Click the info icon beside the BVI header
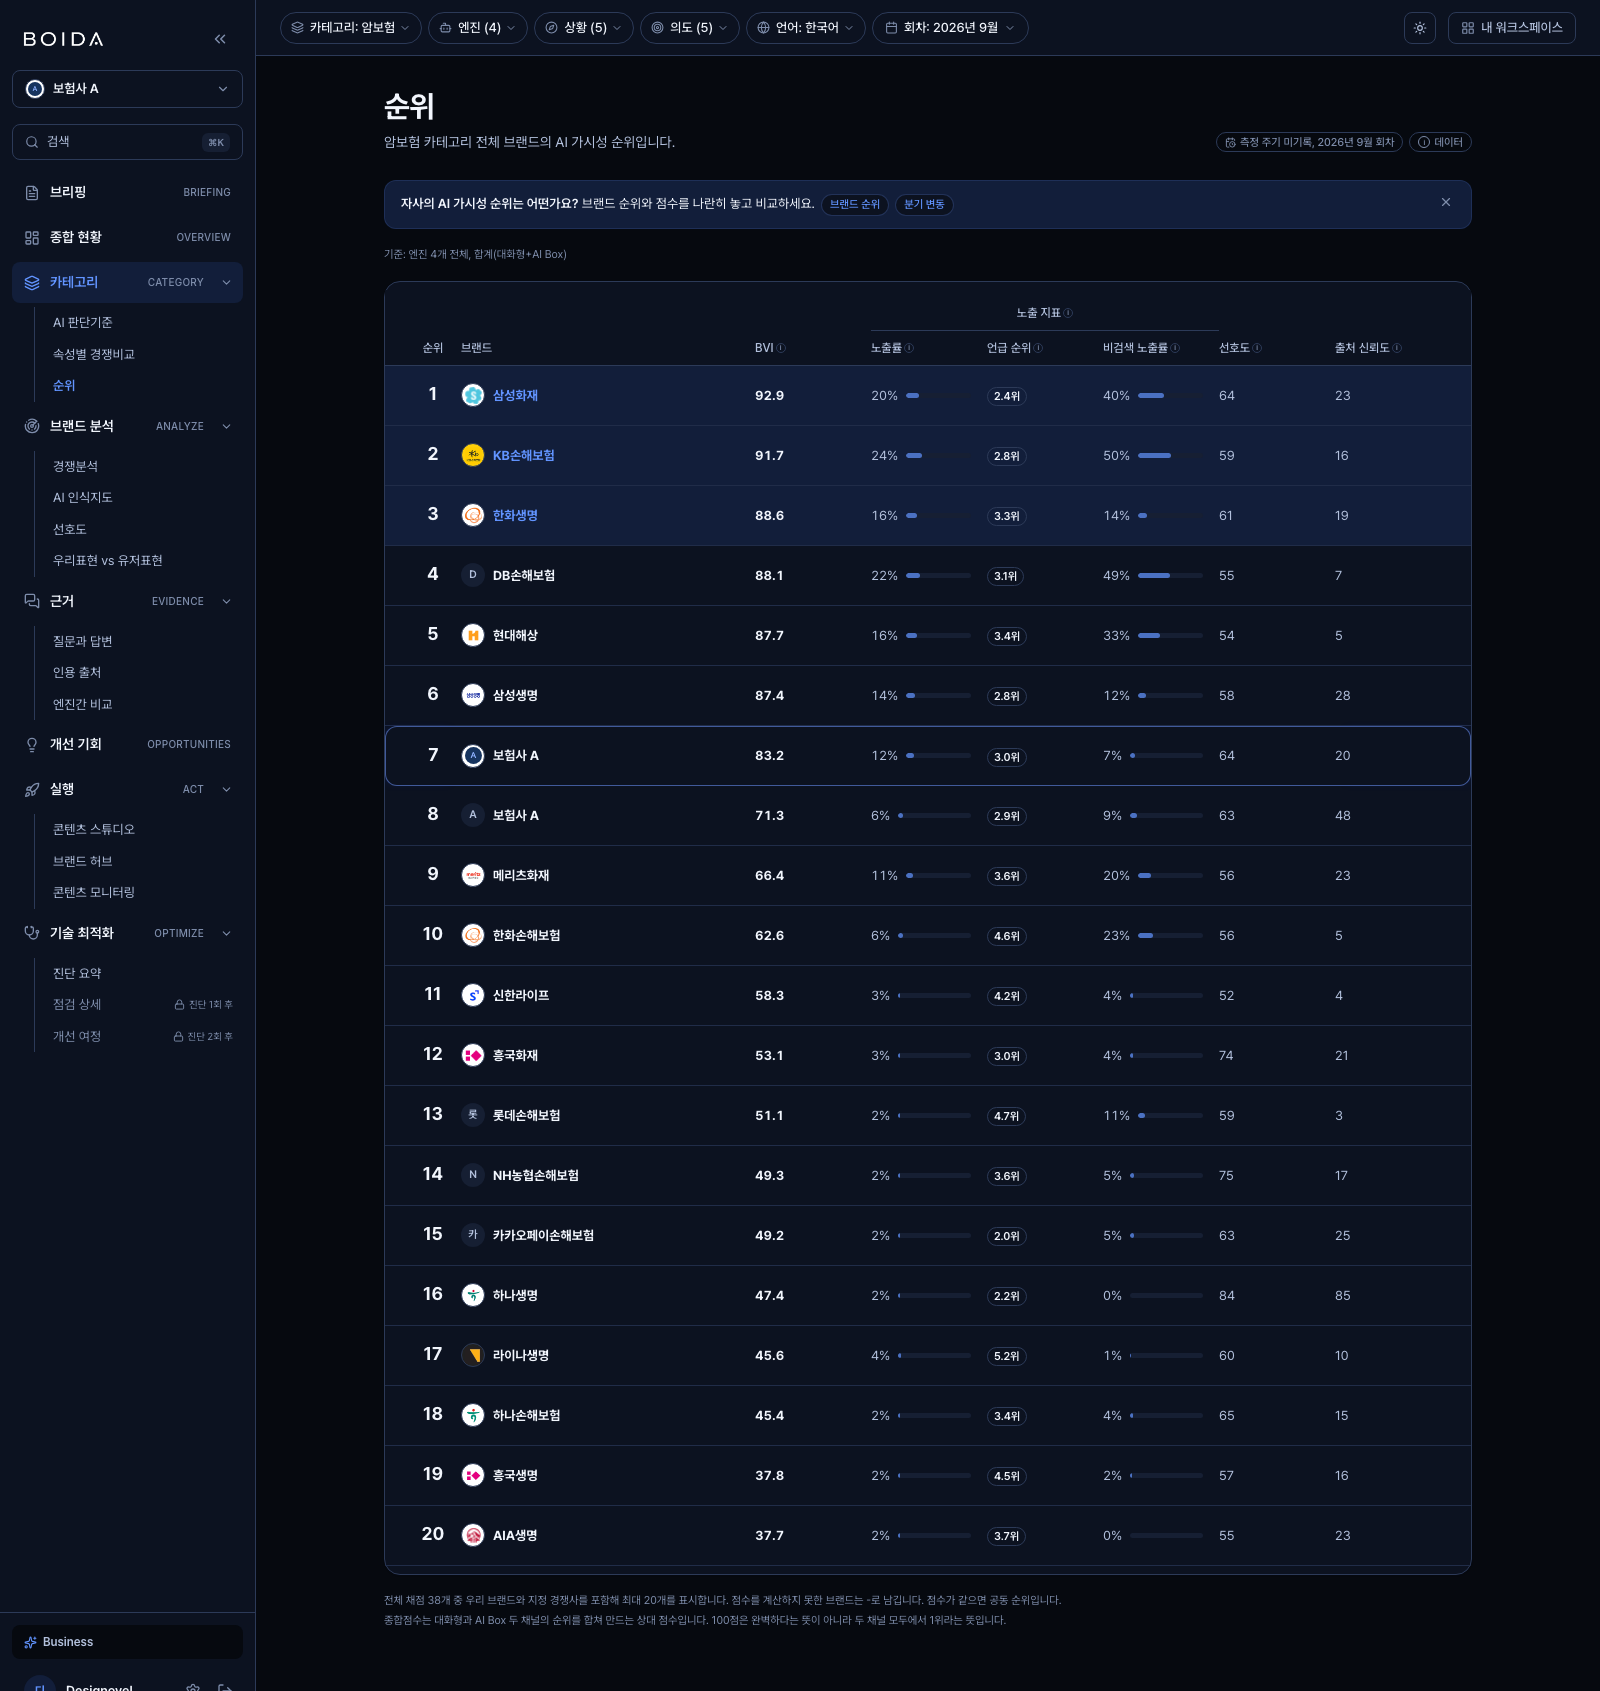Image resolution: width=1600 pixels, height=1691 pixels. pyautogui.click(x=781, y=348)
